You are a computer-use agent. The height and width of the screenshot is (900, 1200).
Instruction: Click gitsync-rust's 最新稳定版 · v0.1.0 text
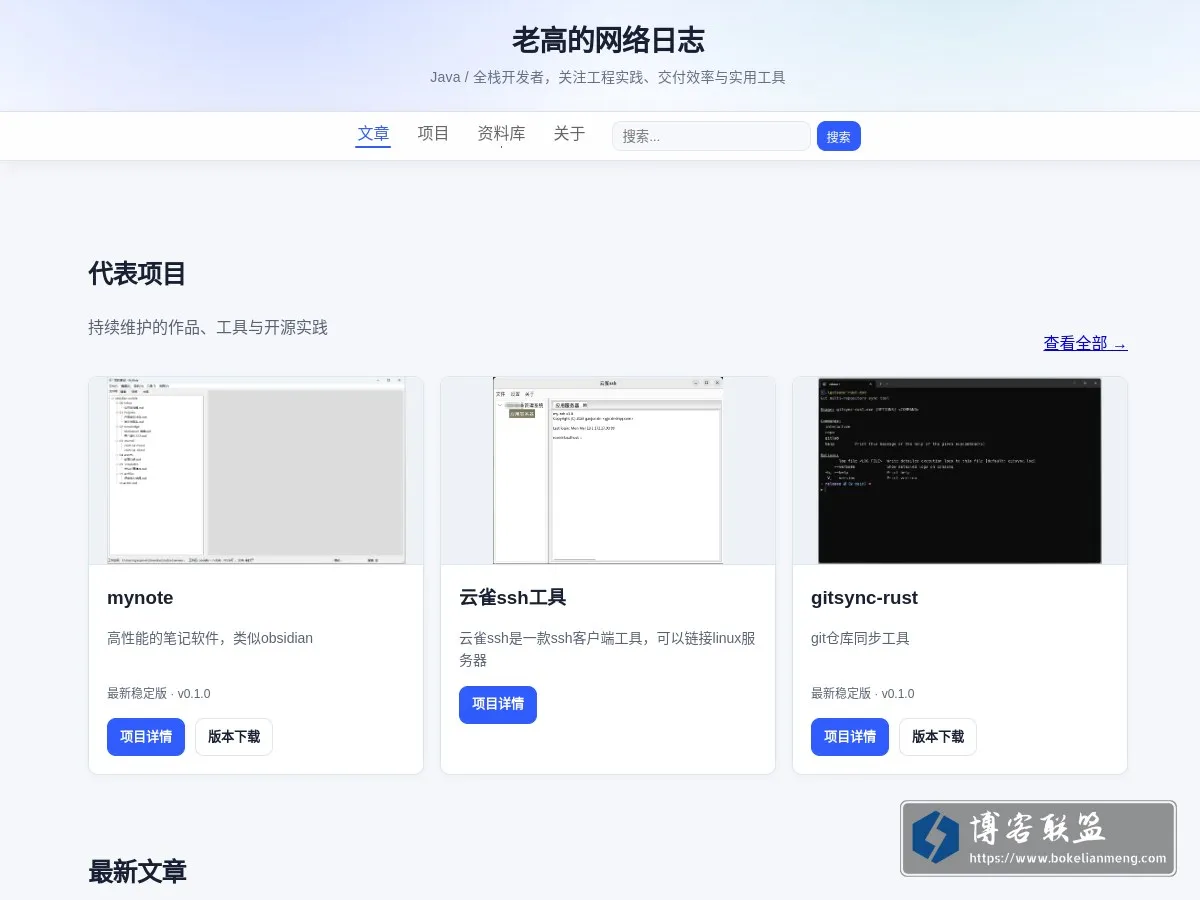pyautogui.click(x=863, y=694)
